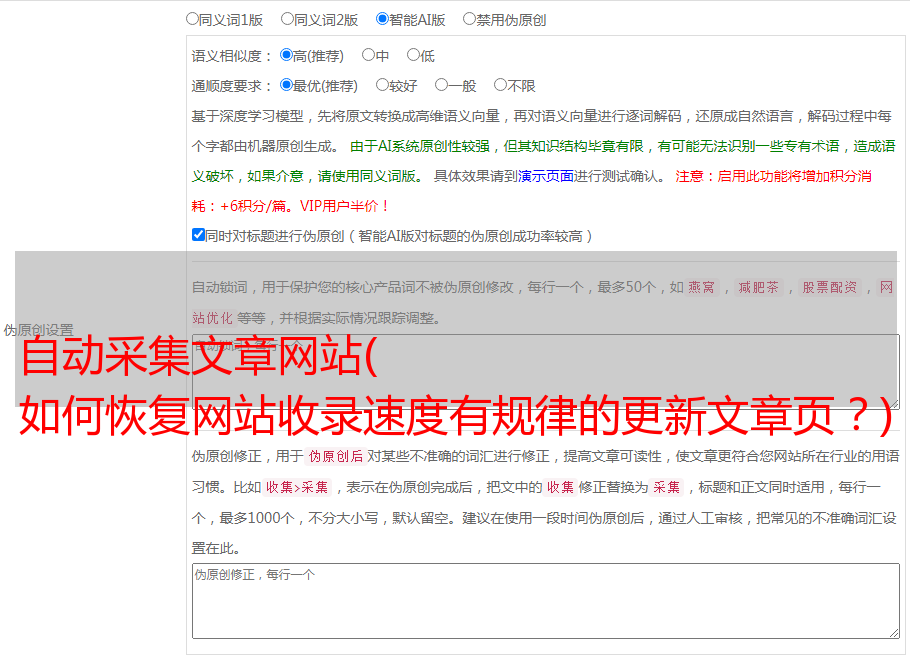Click the 伪原创修正 textarea
The height and width of the screenshot is (658, 911).
(x=546, y=601)
